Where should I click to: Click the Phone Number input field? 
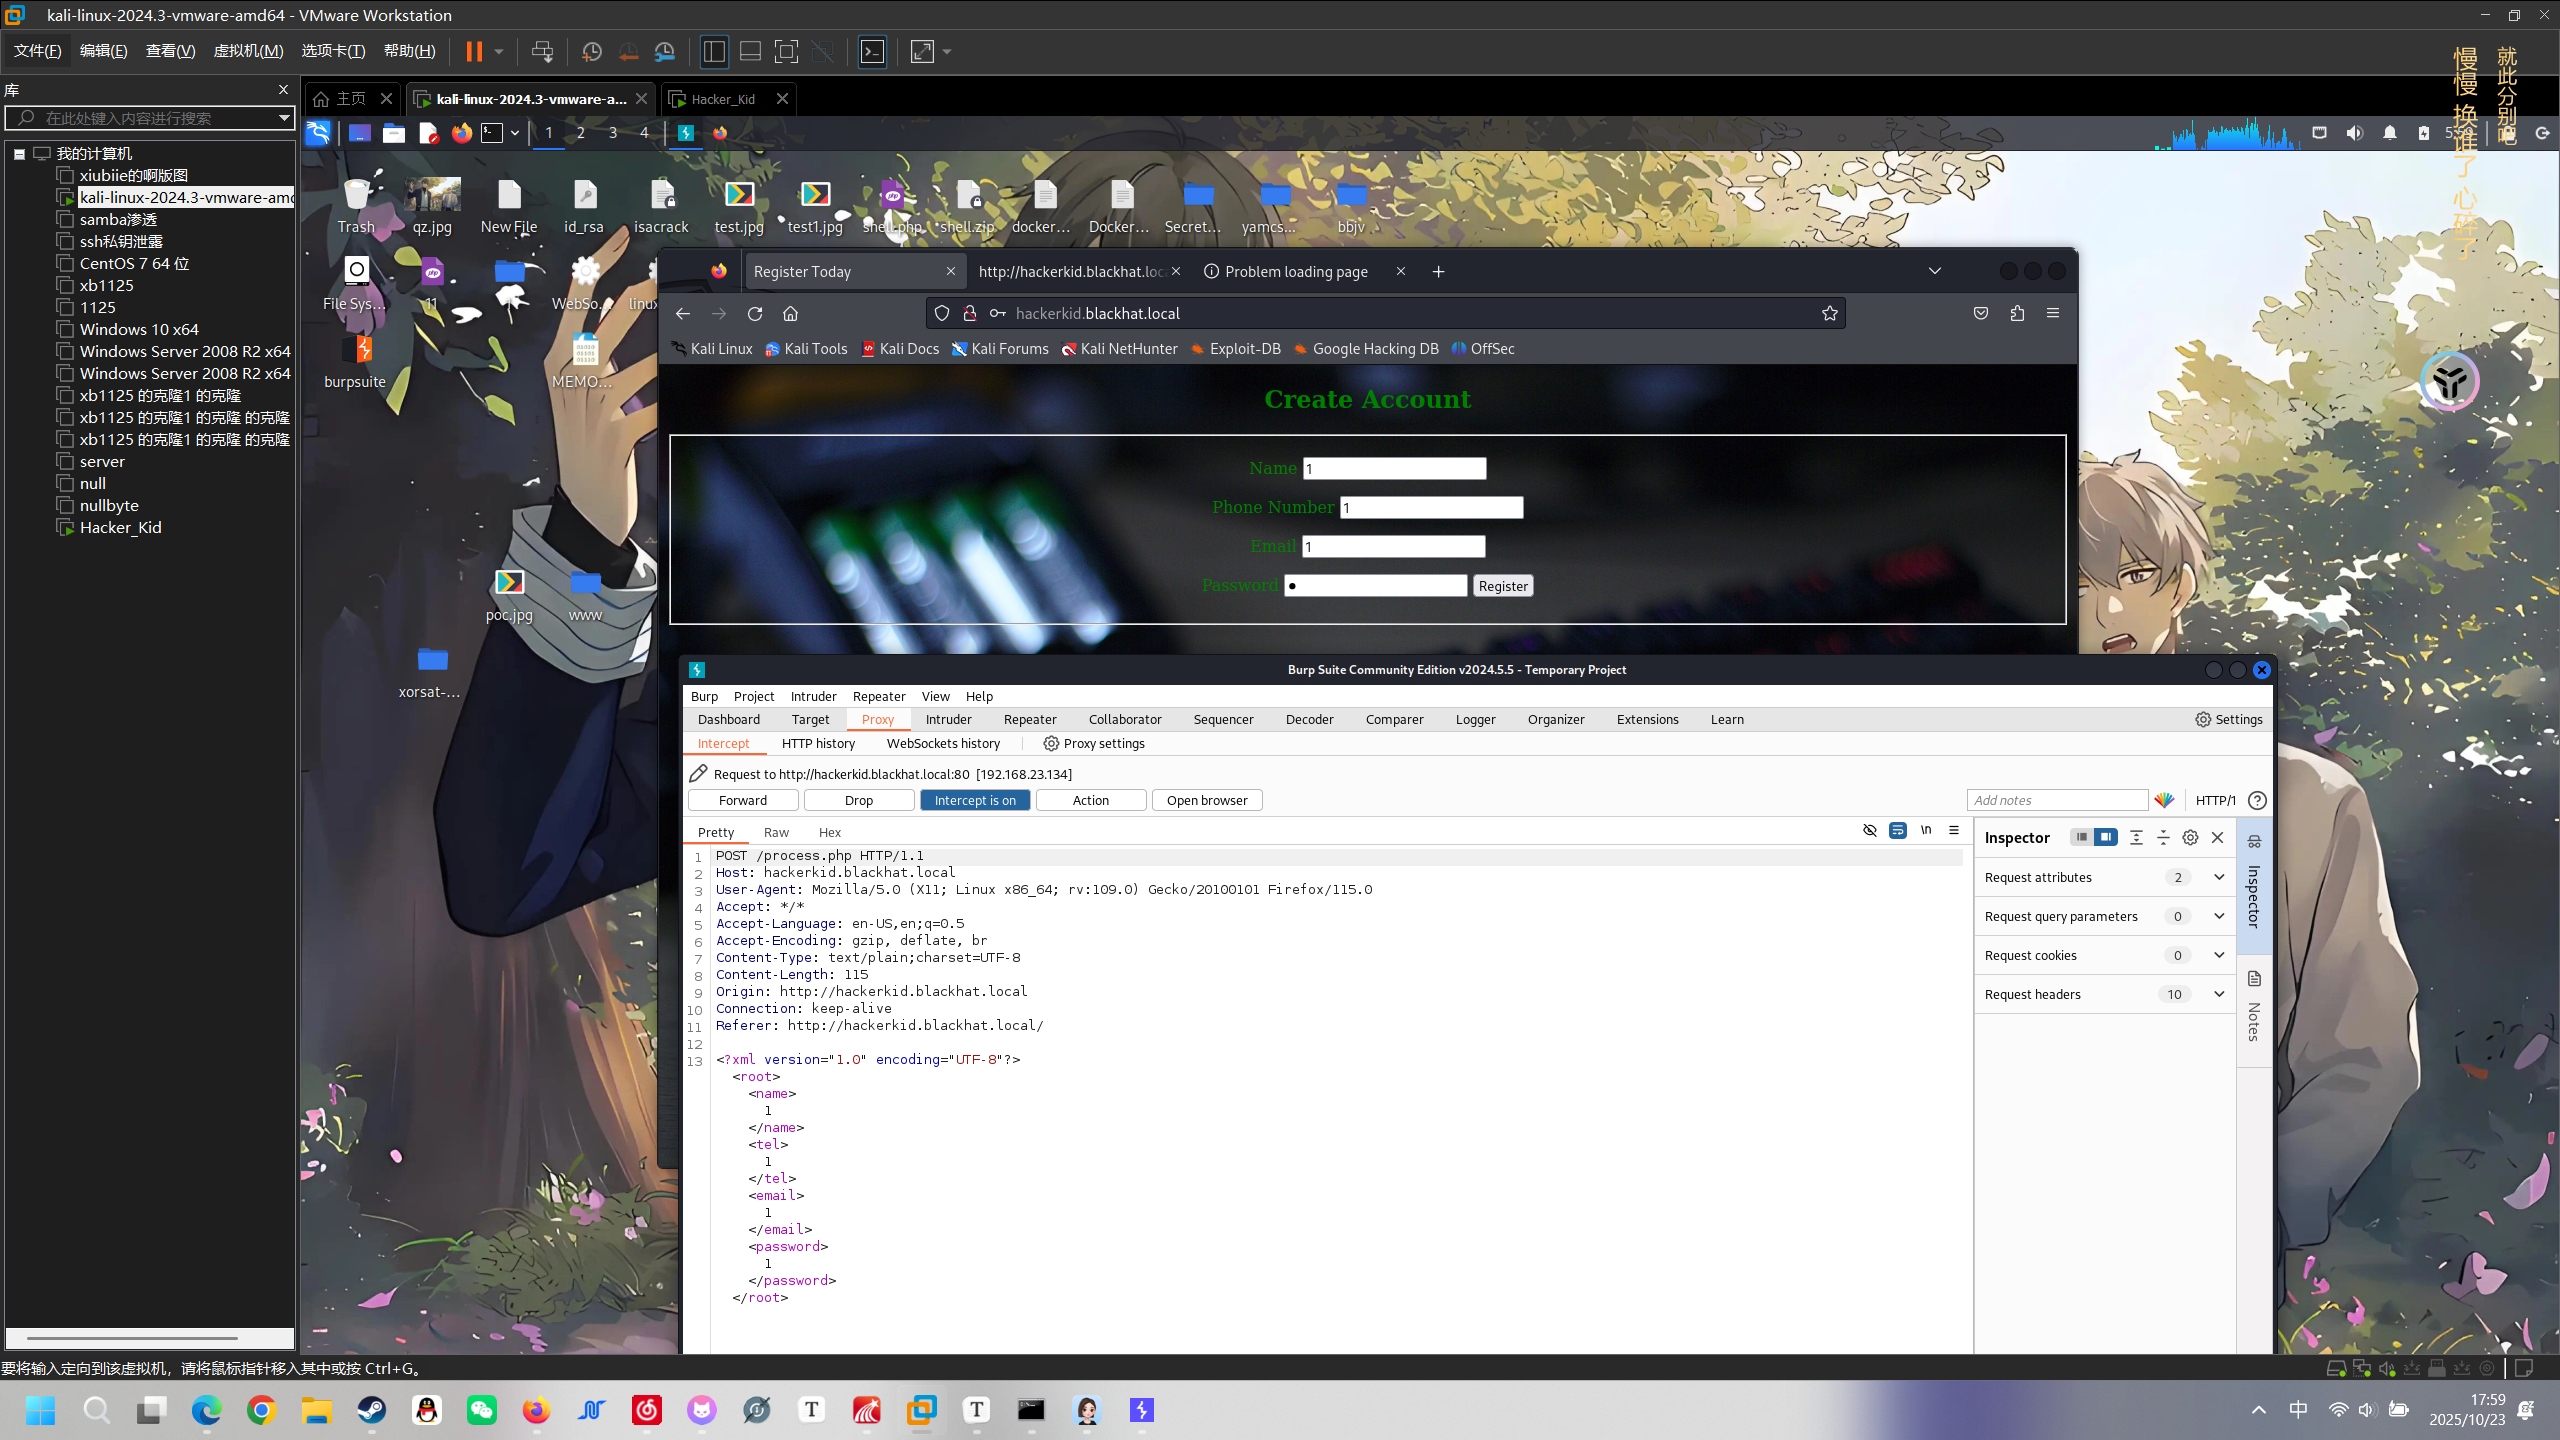pos(1430,508)
